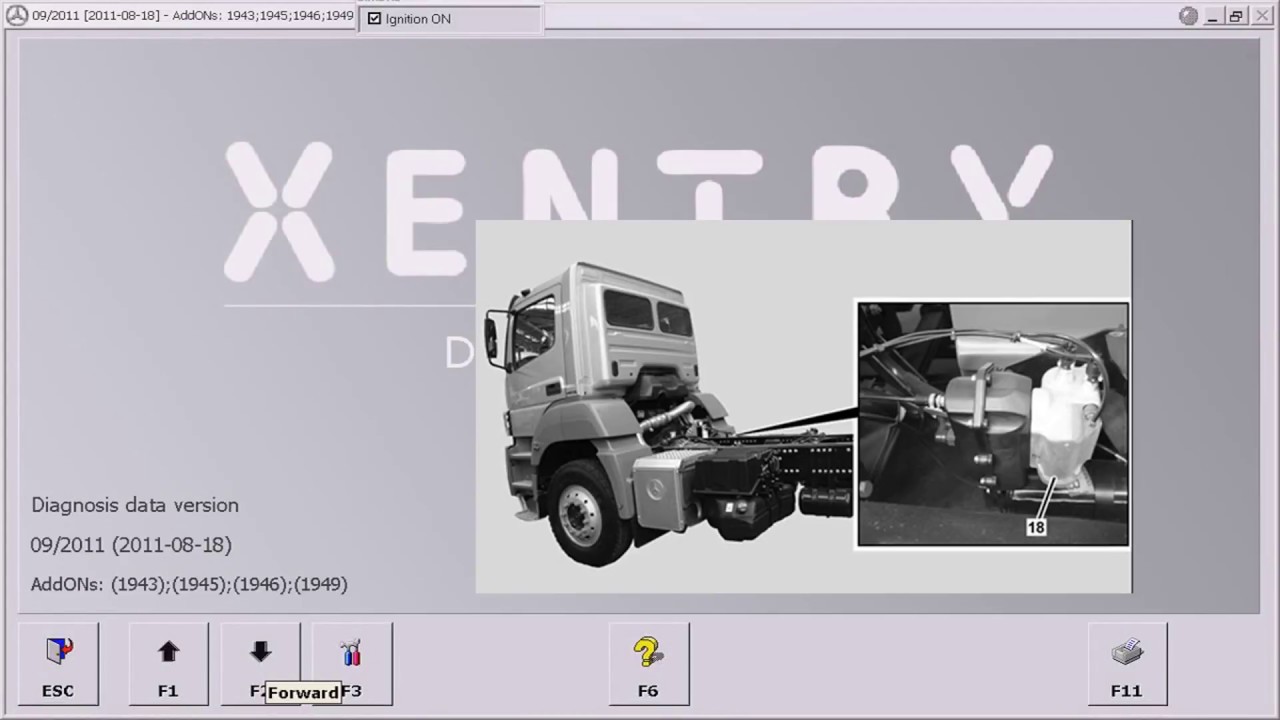Click the AddOns: (1943);(1945);(1946);(1949) line
Image resolution: width=1280 pixels, height=720 pixels.
(x=189, y=584)
